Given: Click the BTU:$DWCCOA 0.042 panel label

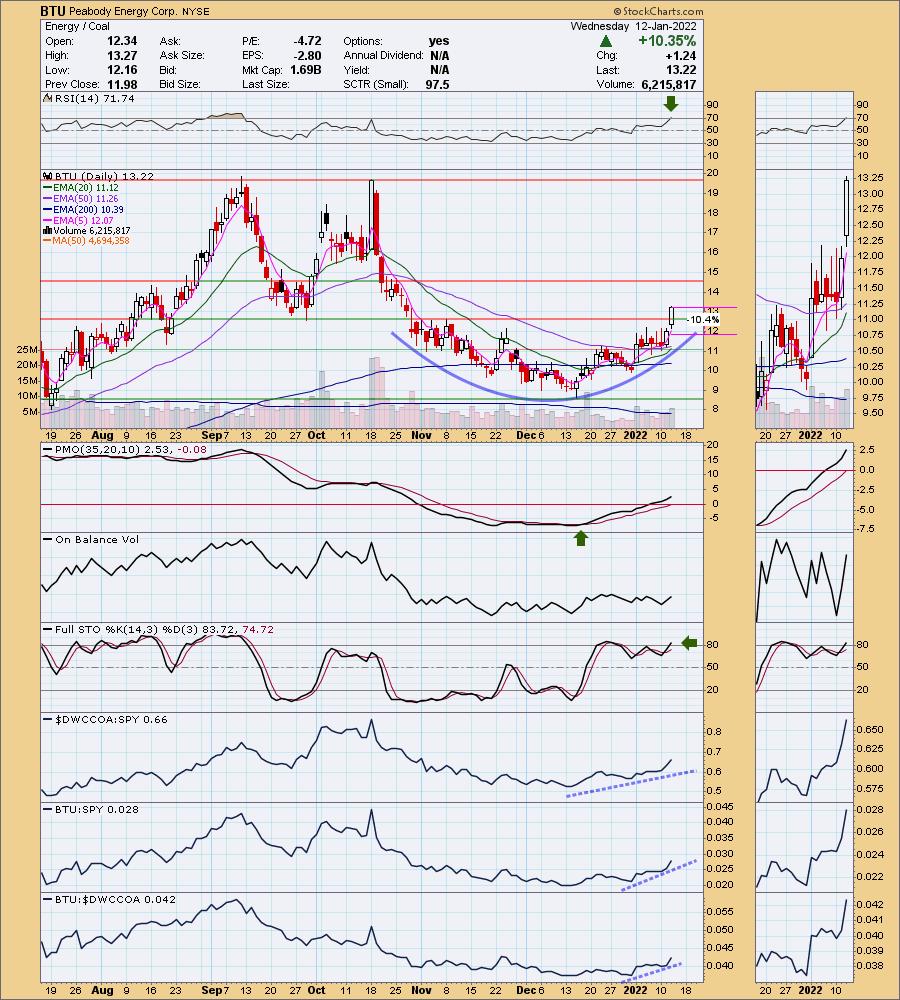Looking at the screenshot, I should [110, 899].
